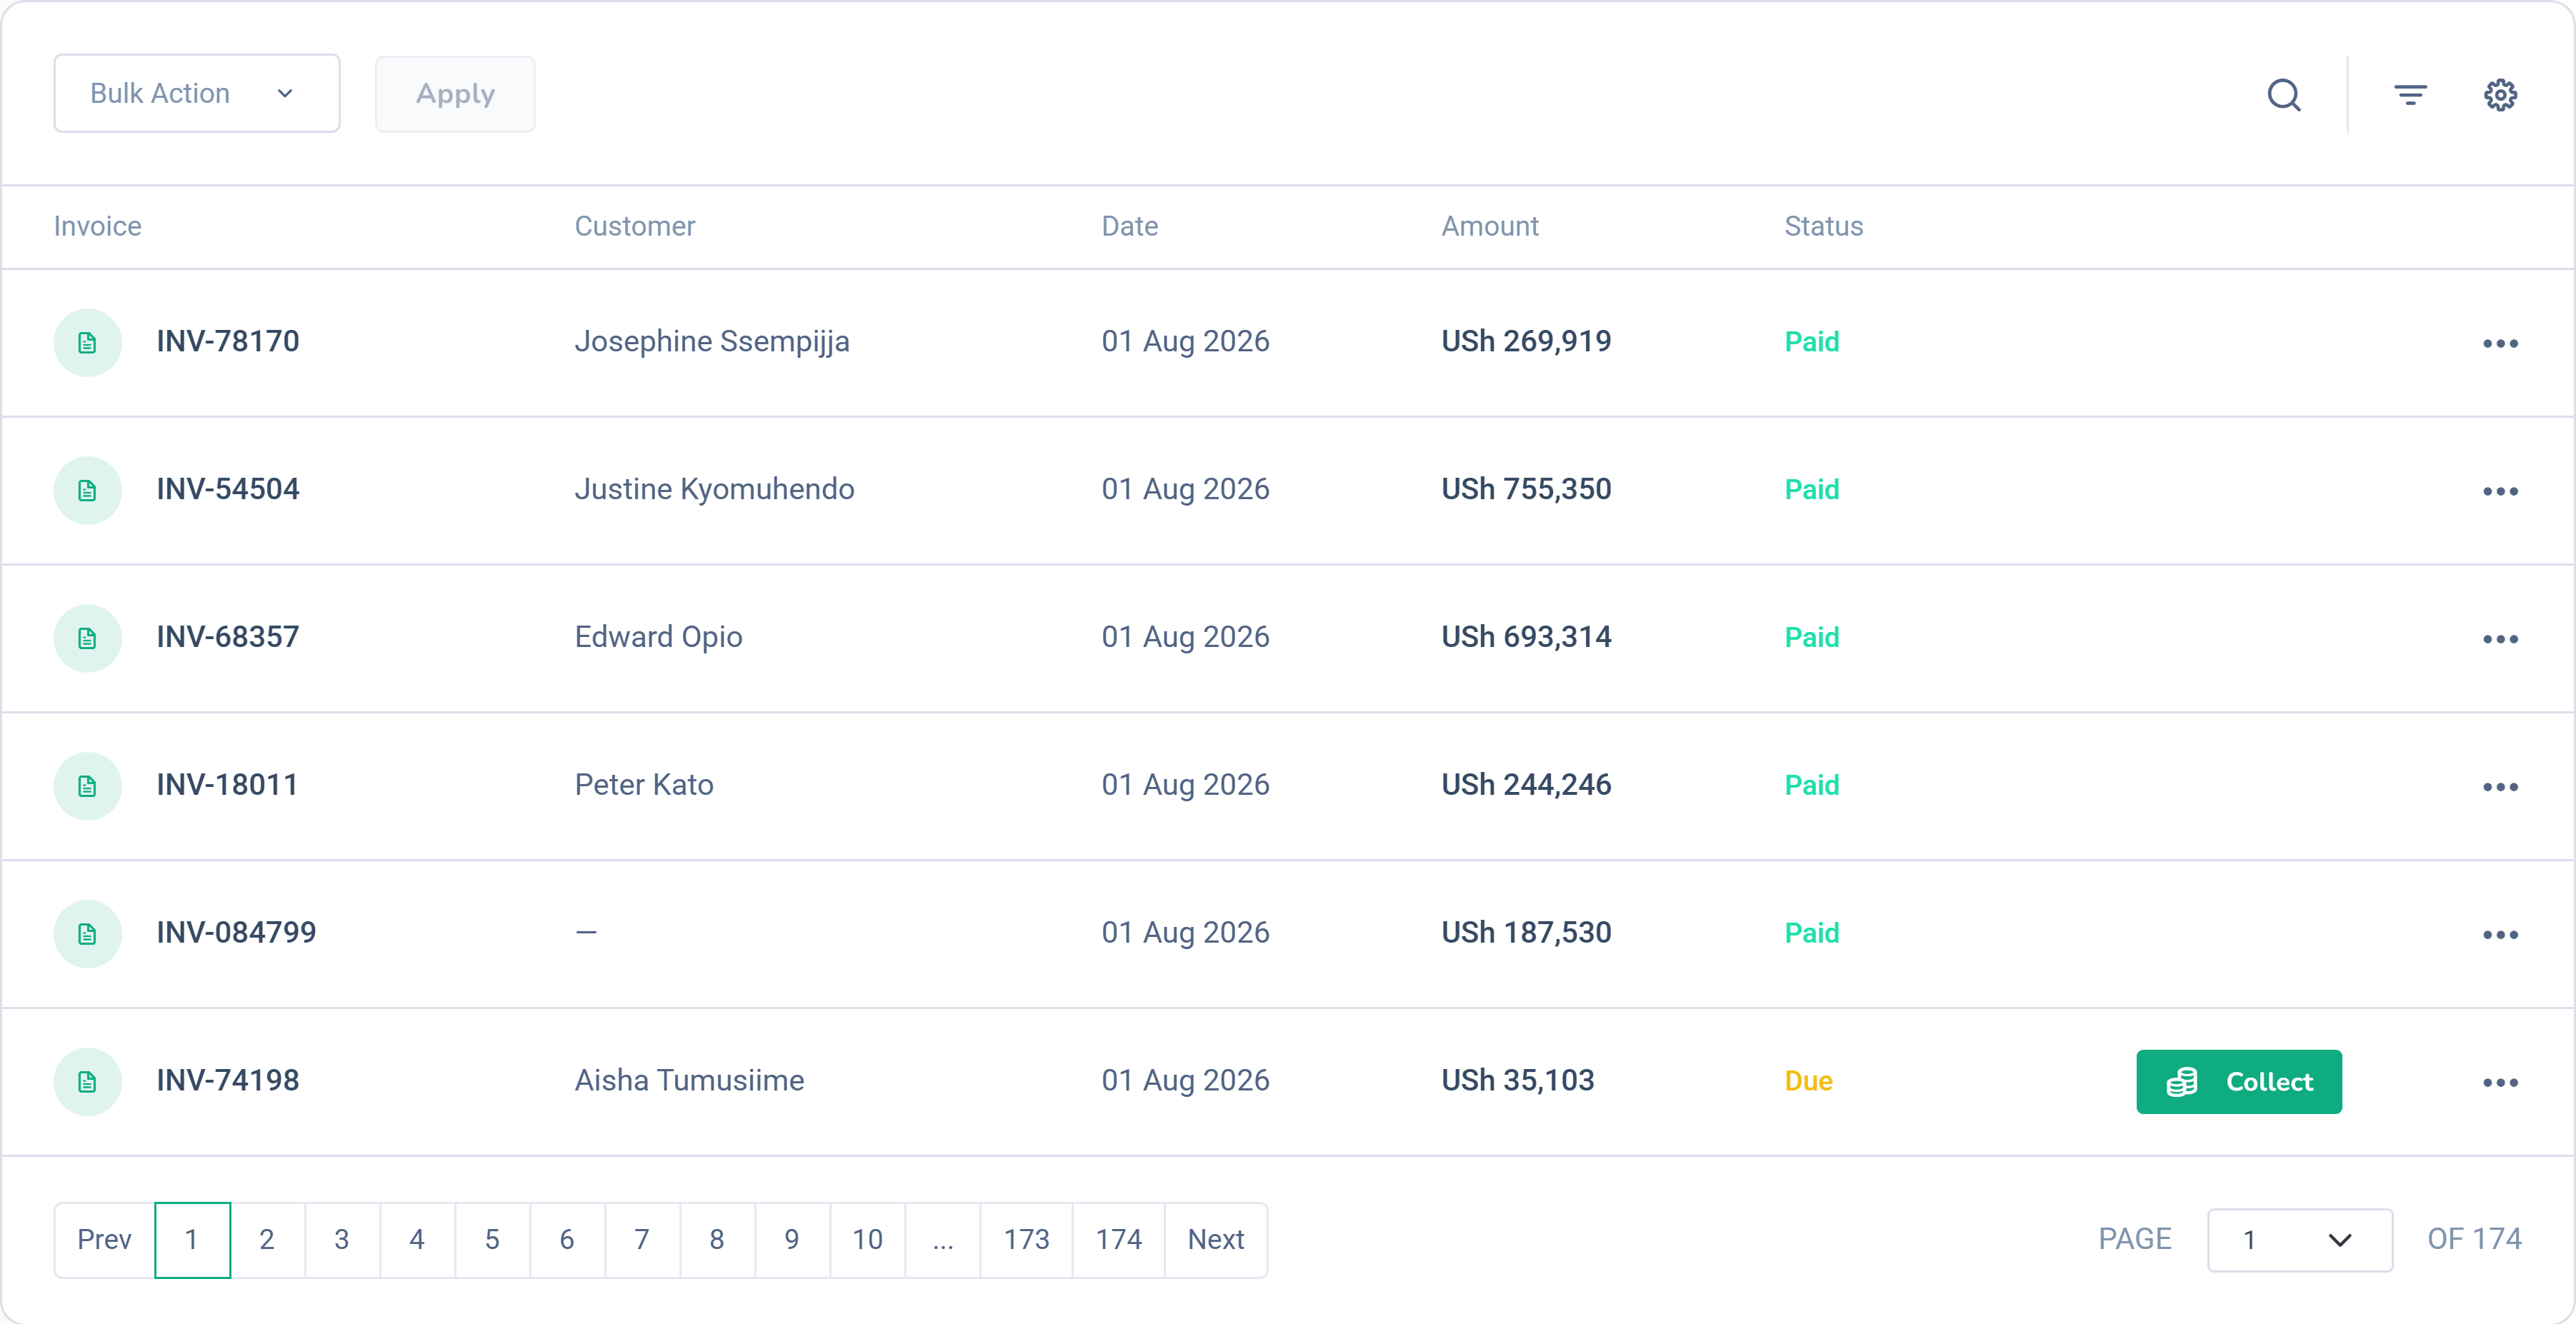Open the search icon in the toolbar
The height and width of the screenshot is (1324, 2576).
pos(2284,95)
